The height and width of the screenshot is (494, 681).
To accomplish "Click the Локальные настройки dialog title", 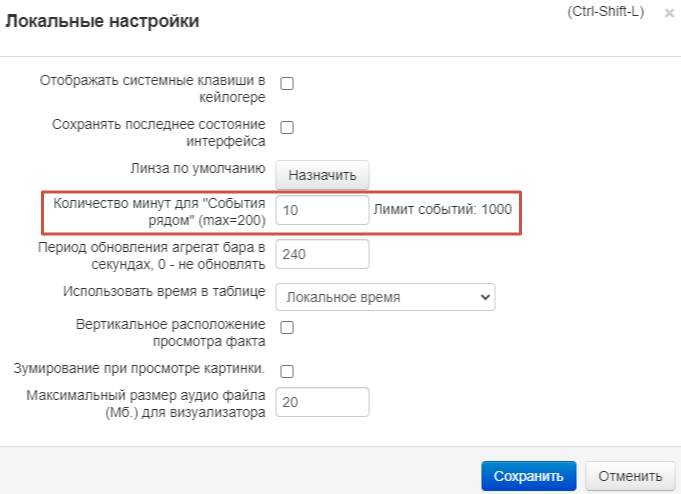I will coord(103,21).
